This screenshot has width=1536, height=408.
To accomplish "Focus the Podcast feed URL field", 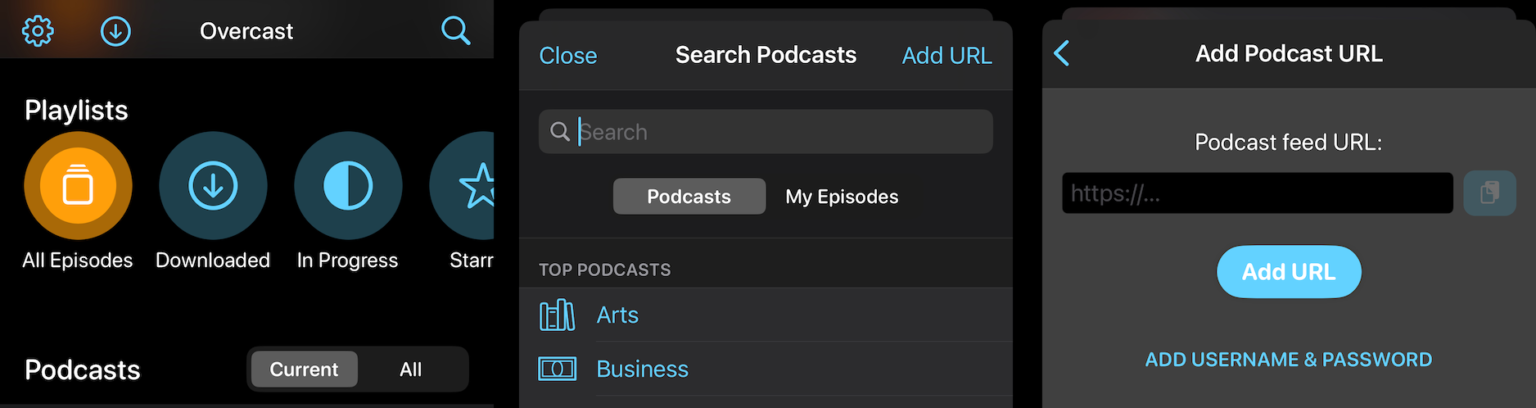I will pos(1258,193).
